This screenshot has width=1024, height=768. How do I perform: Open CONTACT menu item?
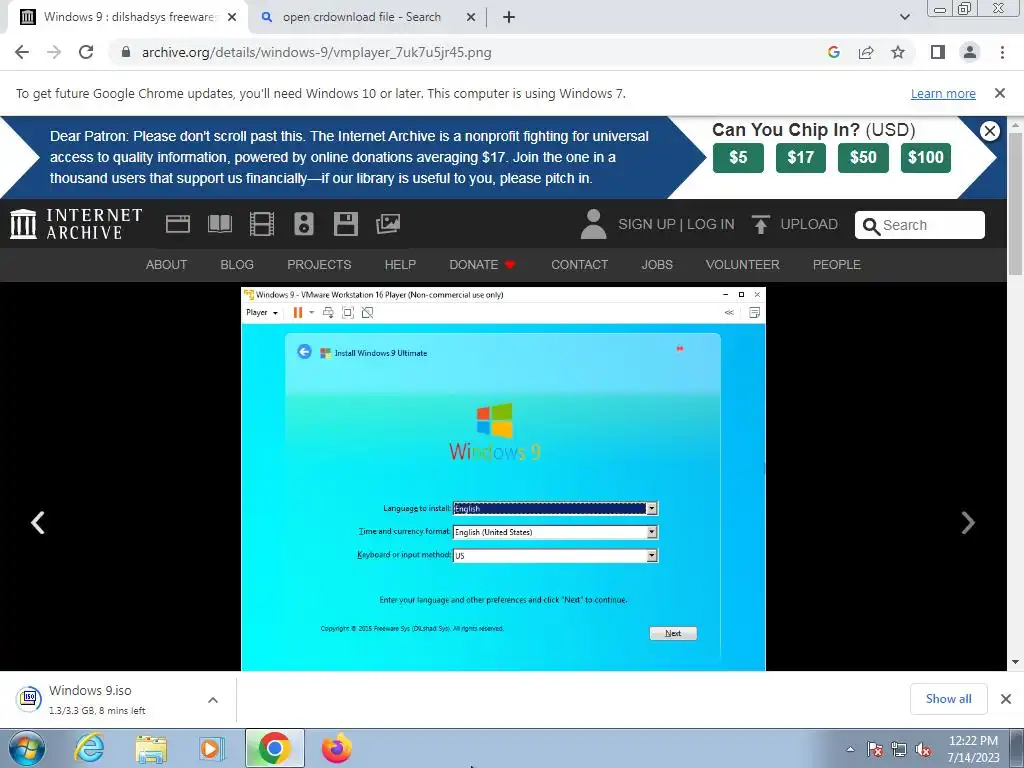[x=579, y=264]
